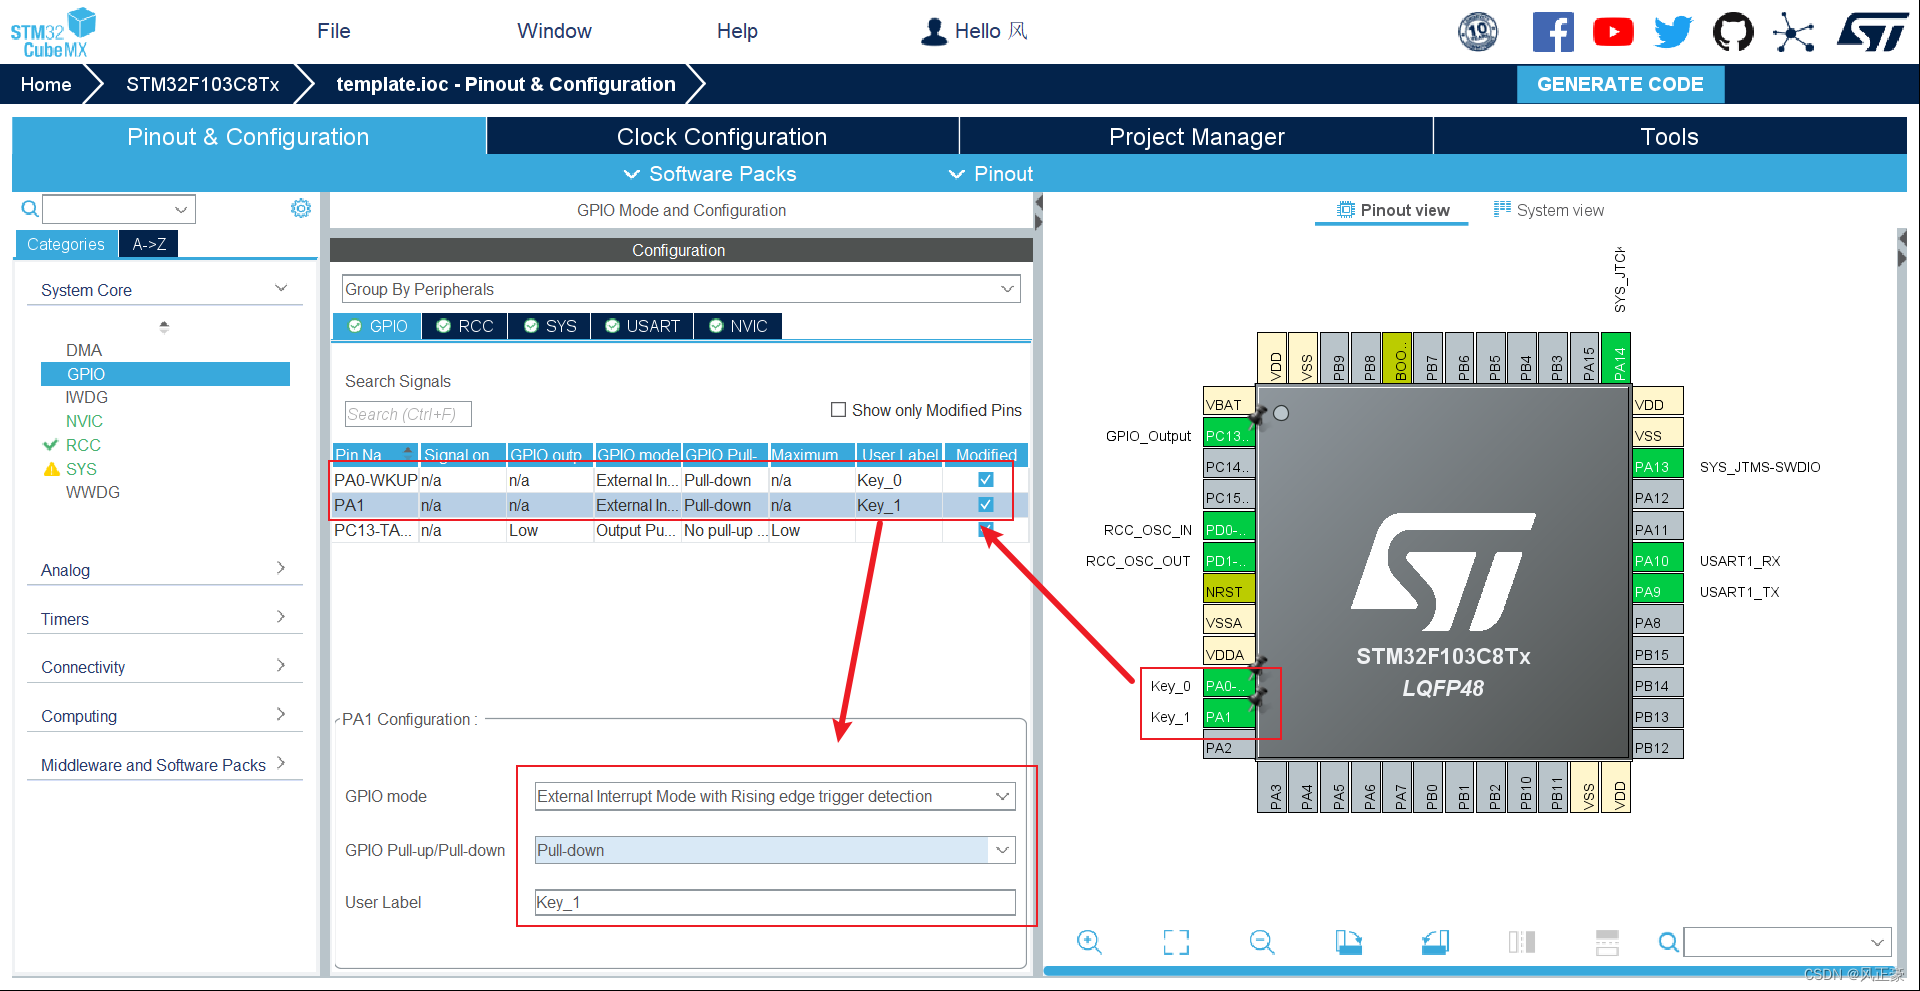Select the USART configuration tab
Viewport: 1920px width, 991px height.
[642, 326]
